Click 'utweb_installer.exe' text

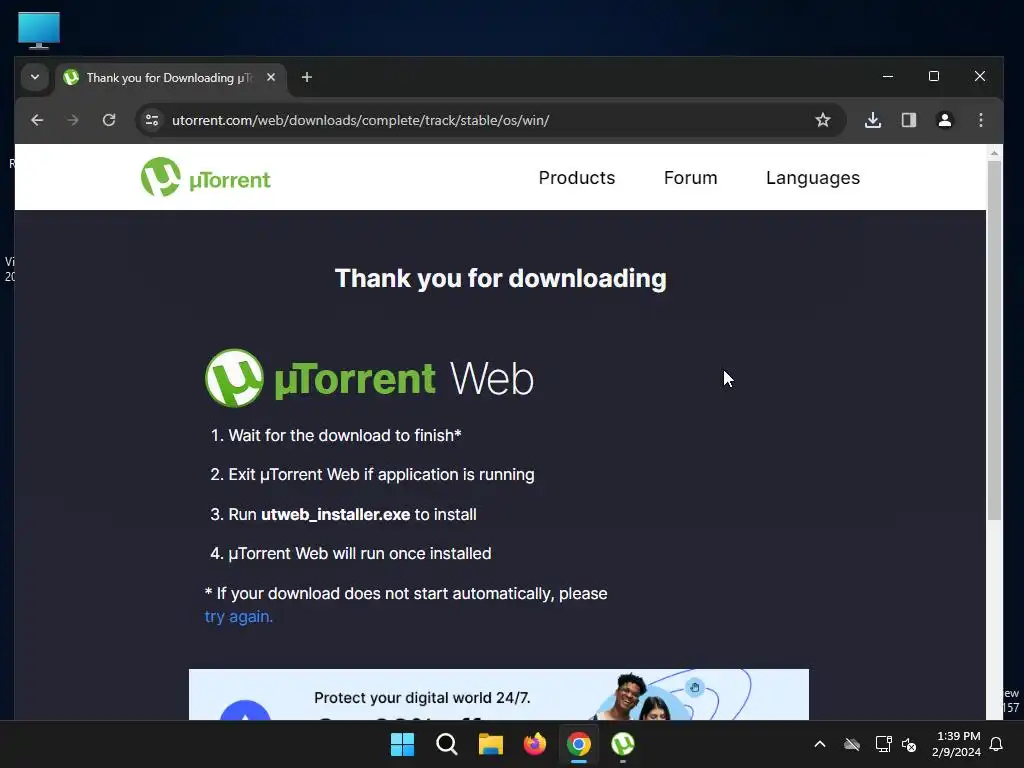point(336,515)
